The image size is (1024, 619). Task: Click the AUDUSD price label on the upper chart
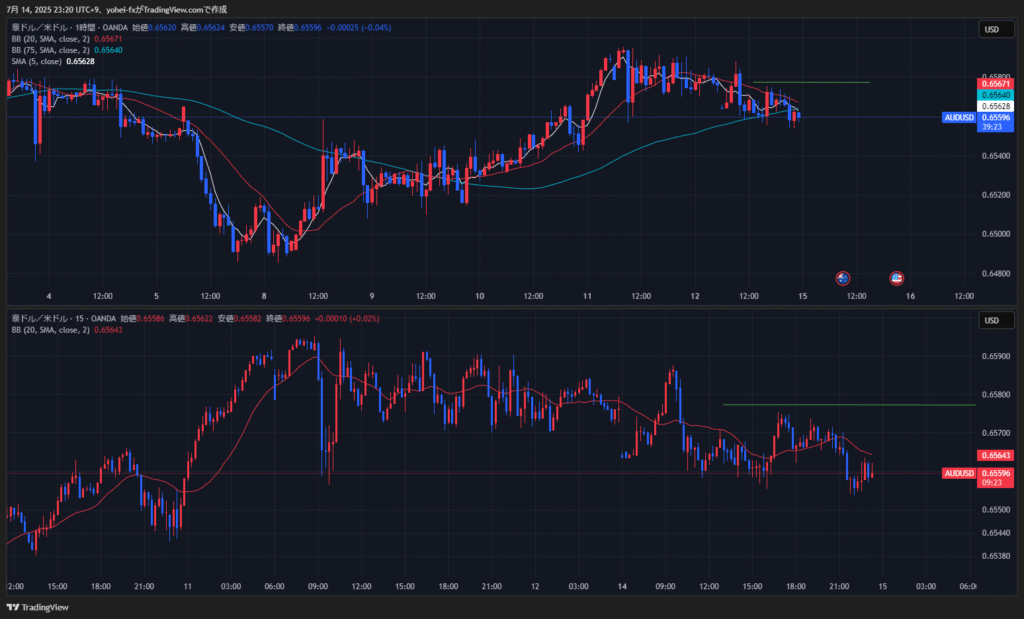tap(958, 118)
